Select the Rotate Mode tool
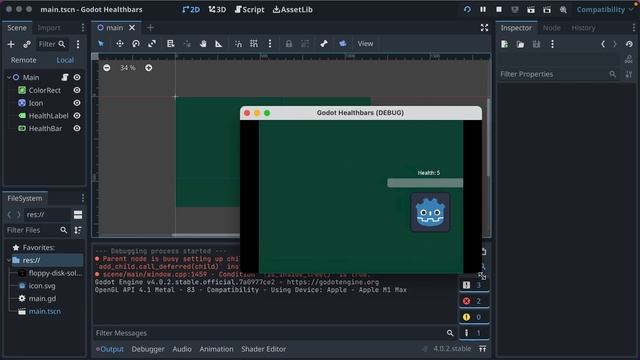Image resolution: width=640 pixels, height=360 pixels. [136, 44]
